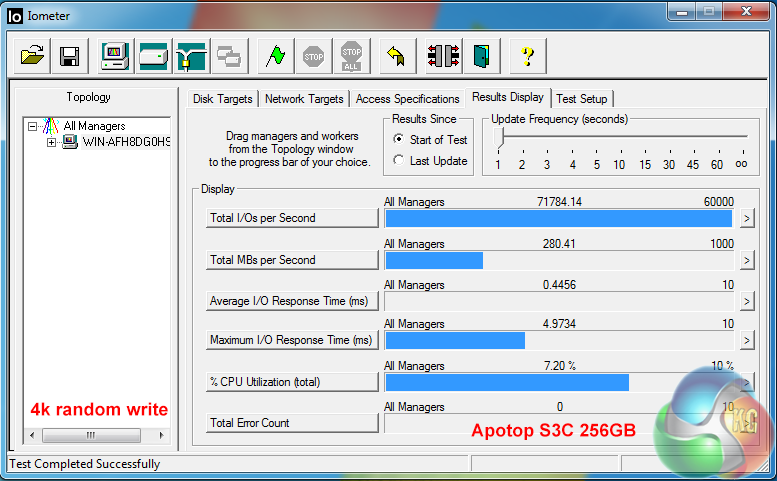Image resolution: width=777 pixels, height=481 pixels.
Task: Start a new manager
Action: pyautogui.click(x=115, y=56)
